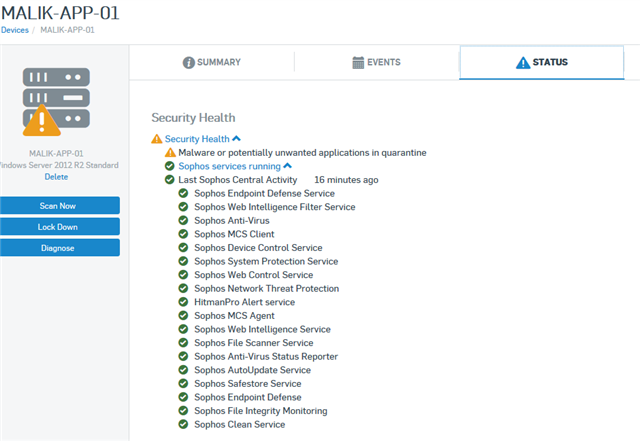Select Sophos Network Threat Protection text
The height and width of the screenshot is (441, 640).
coord(267,288)
